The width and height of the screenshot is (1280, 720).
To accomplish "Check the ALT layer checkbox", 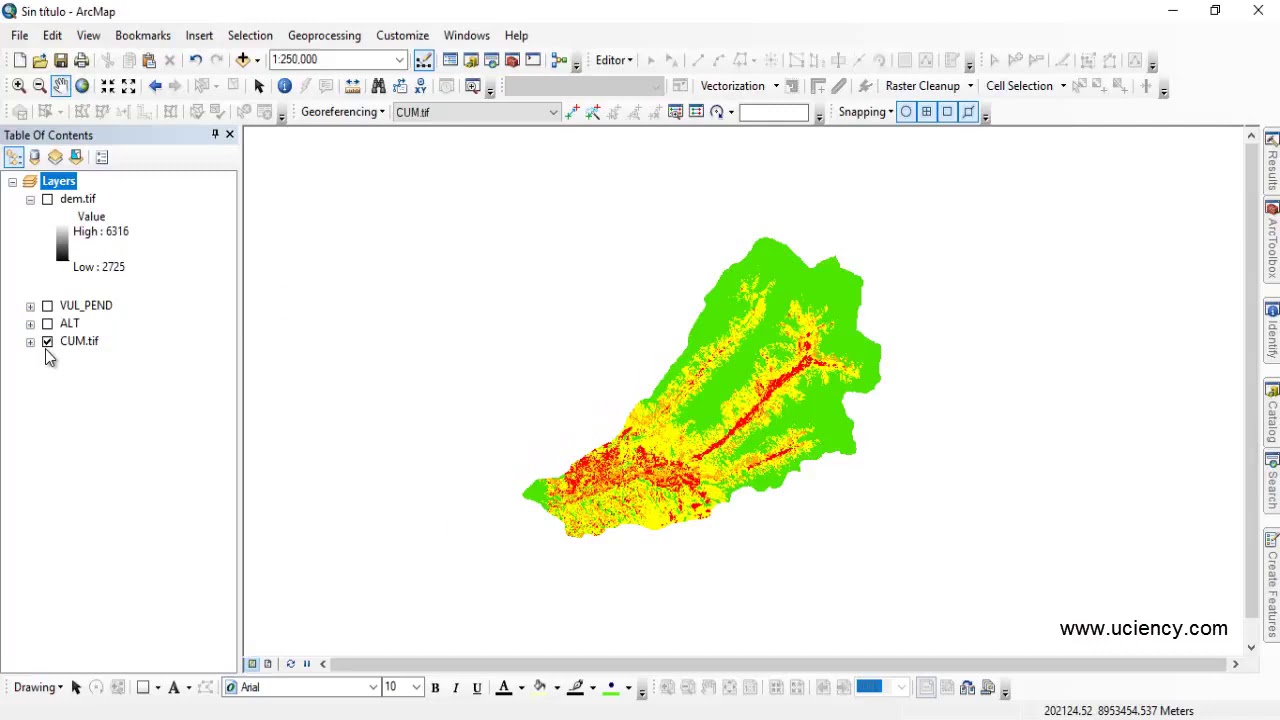I will pos(47,323).
